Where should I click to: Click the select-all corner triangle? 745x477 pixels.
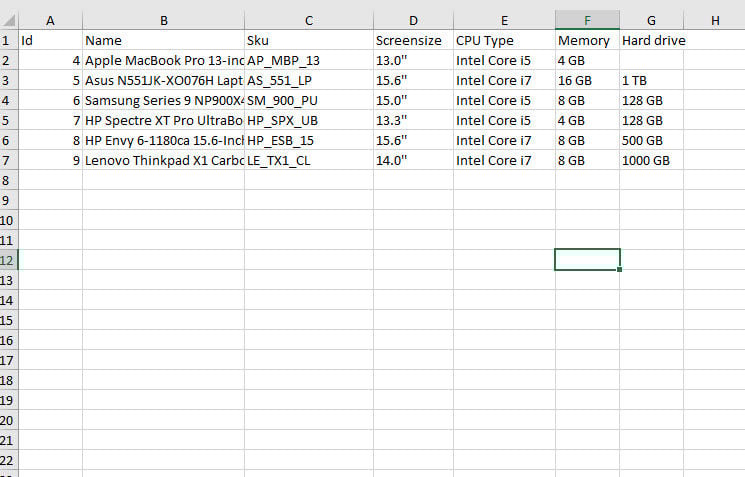9,20
